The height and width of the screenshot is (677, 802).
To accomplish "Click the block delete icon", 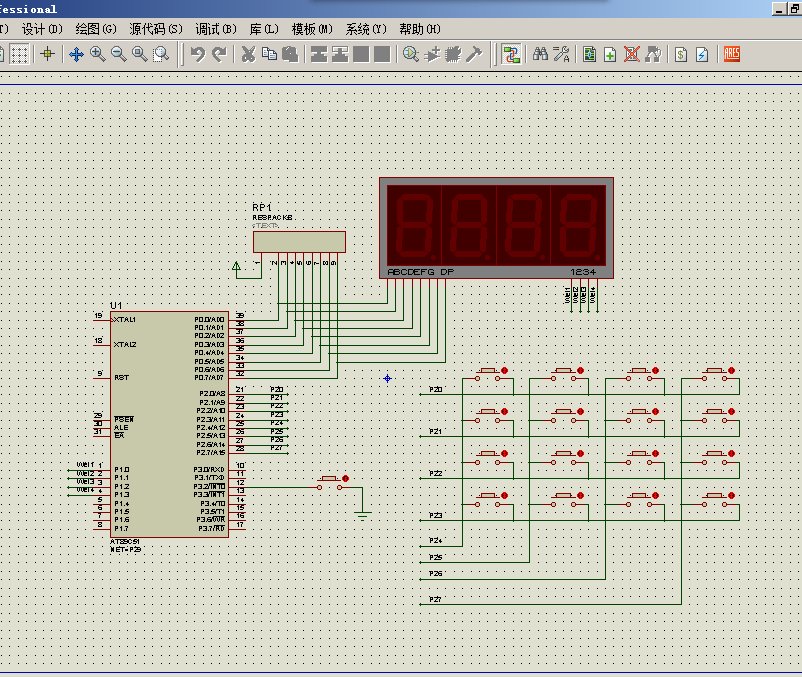I will 382,54.
